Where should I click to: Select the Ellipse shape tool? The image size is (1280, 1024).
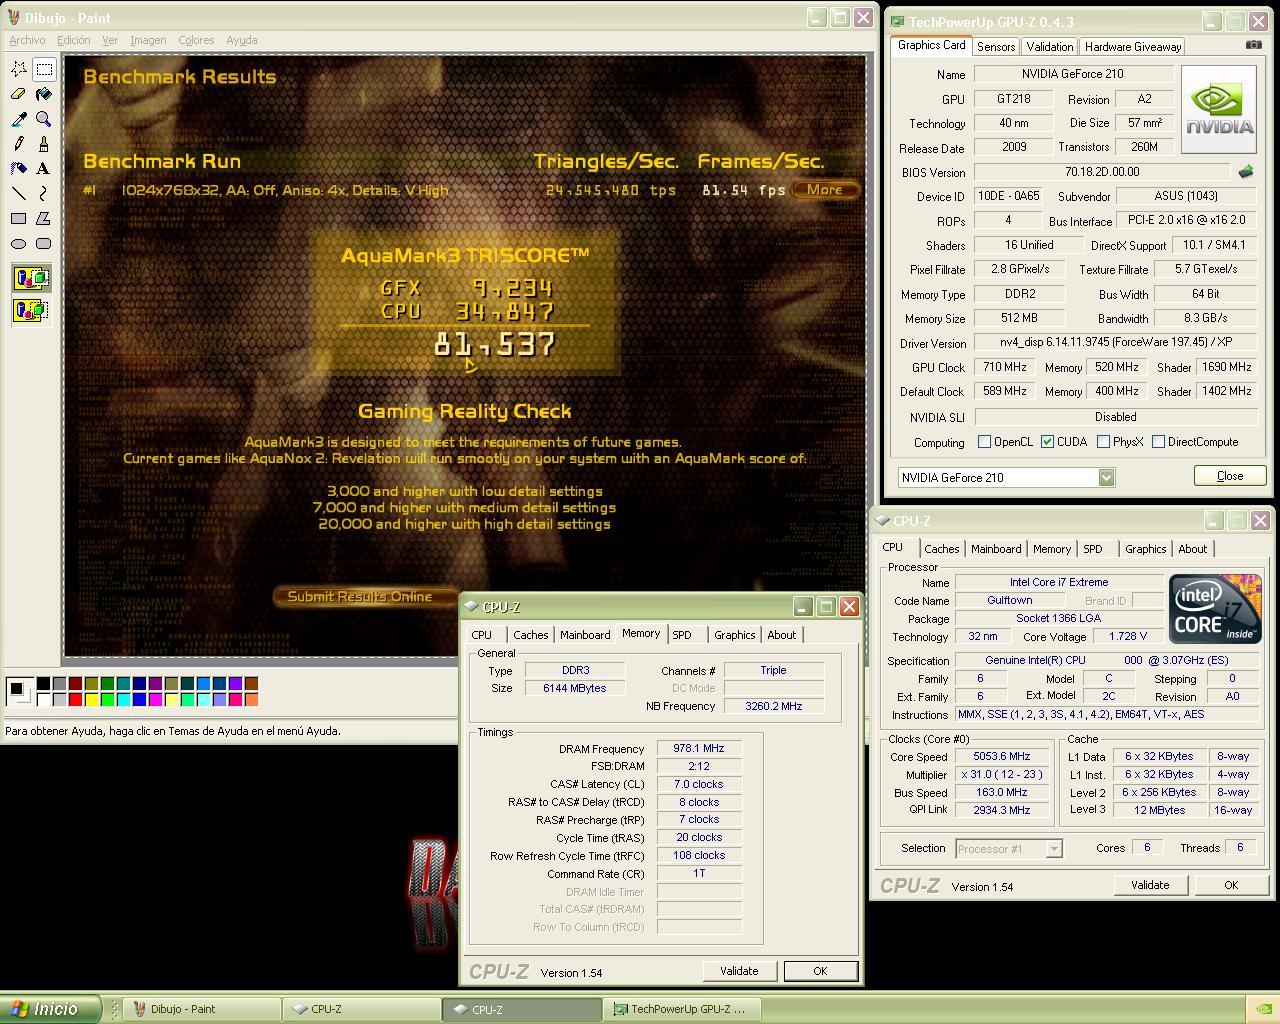click(x=19, y=244)
